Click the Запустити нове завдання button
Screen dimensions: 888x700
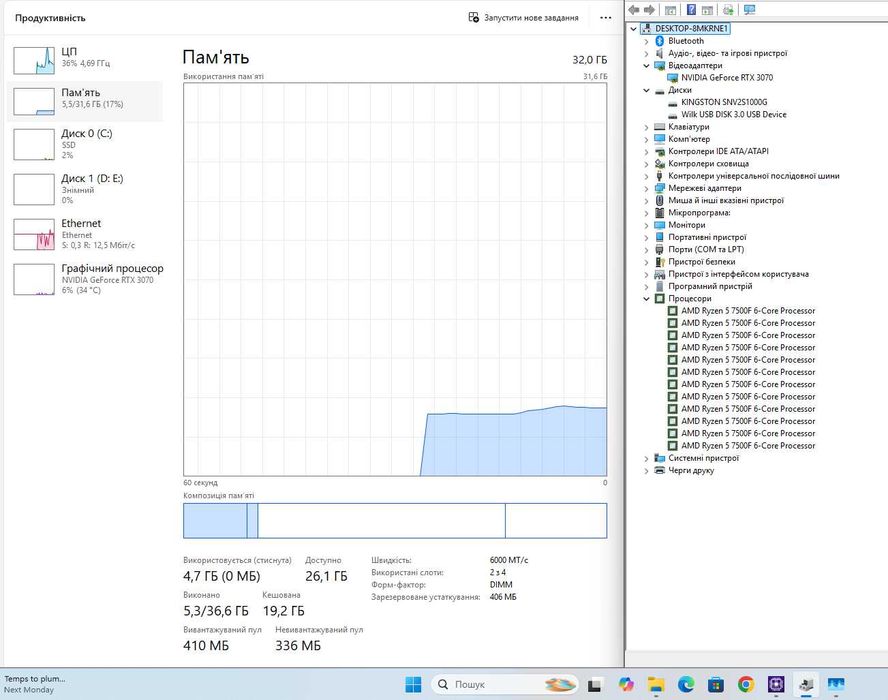point(523,18)
